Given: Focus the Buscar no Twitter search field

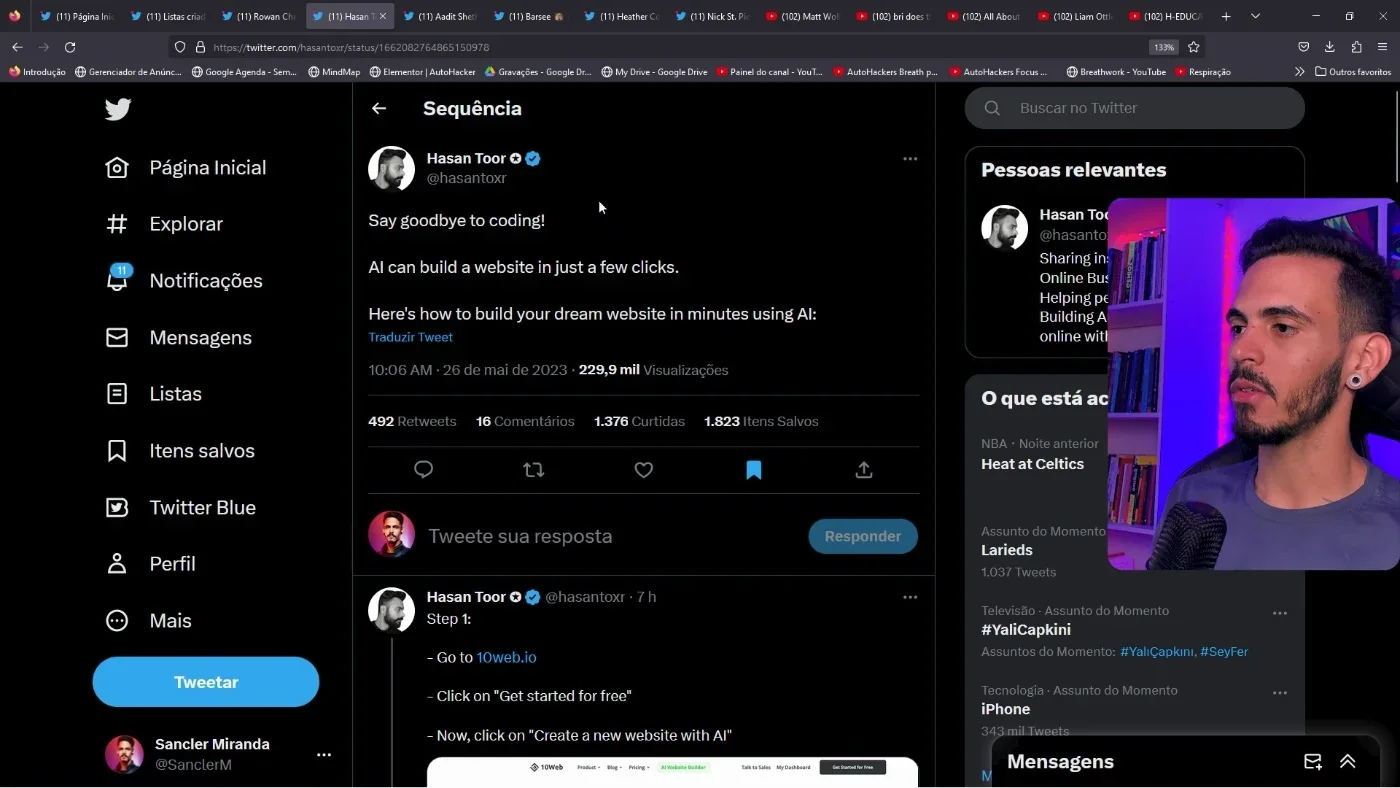Looking at the screenshot, I should (1135, 108).
